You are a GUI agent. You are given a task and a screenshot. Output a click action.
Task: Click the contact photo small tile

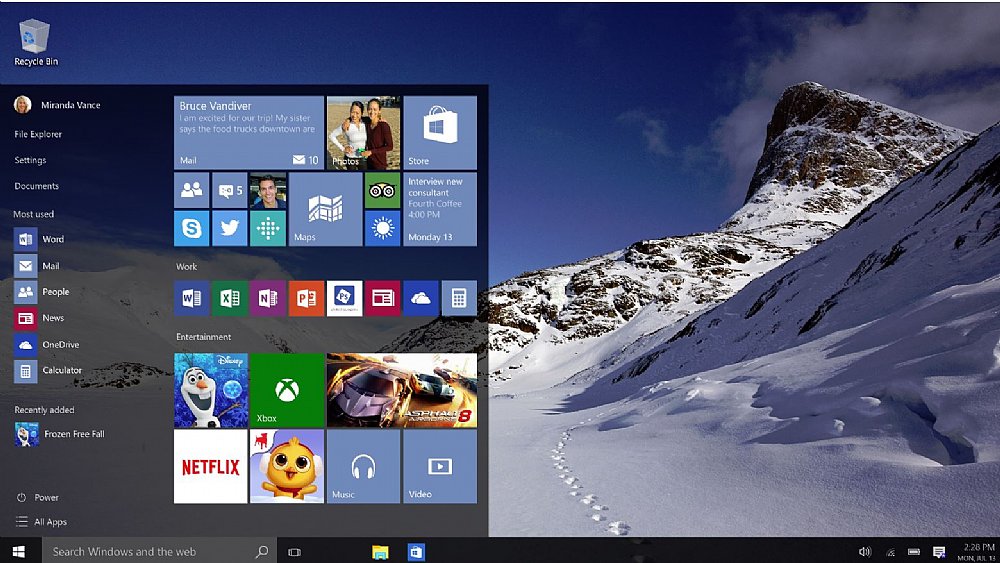pos(268,190)
